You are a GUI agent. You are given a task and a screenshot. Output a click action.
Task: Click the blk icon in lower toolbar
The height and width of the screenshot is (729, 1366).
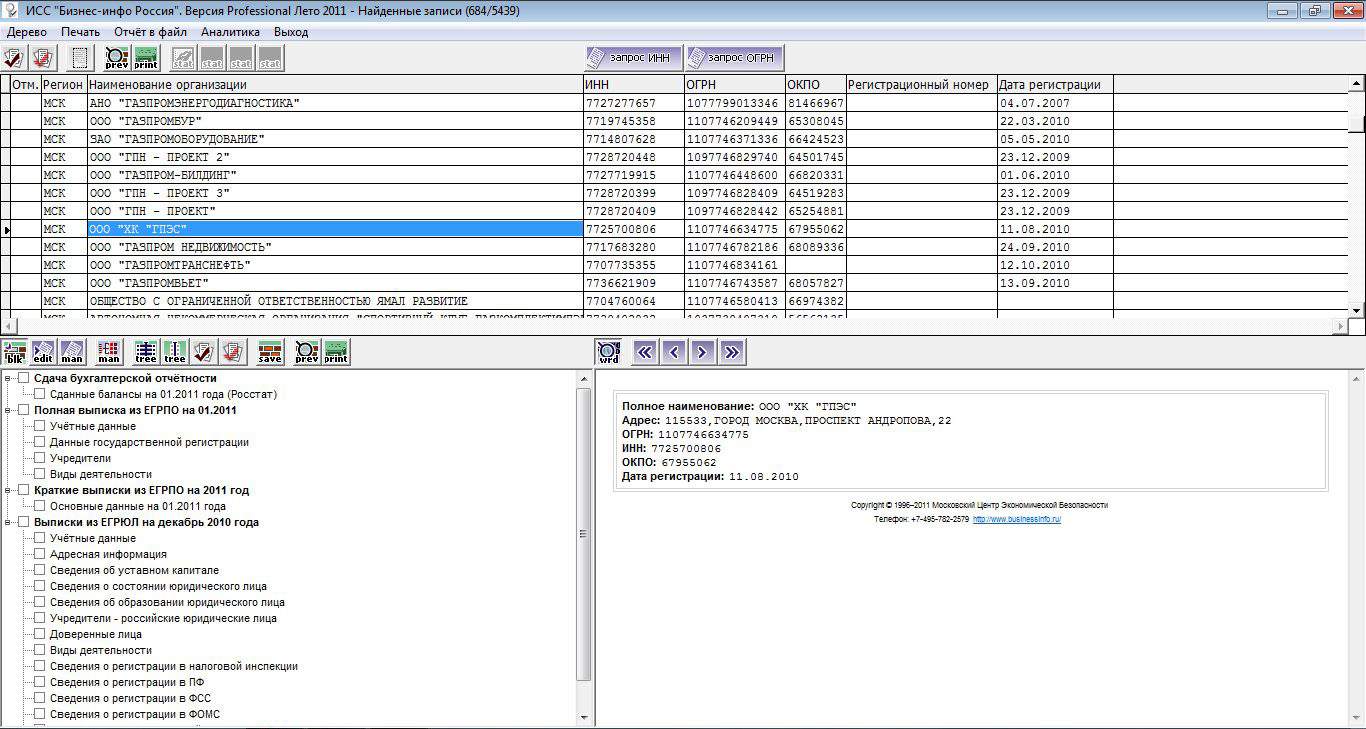coord(15,352)
